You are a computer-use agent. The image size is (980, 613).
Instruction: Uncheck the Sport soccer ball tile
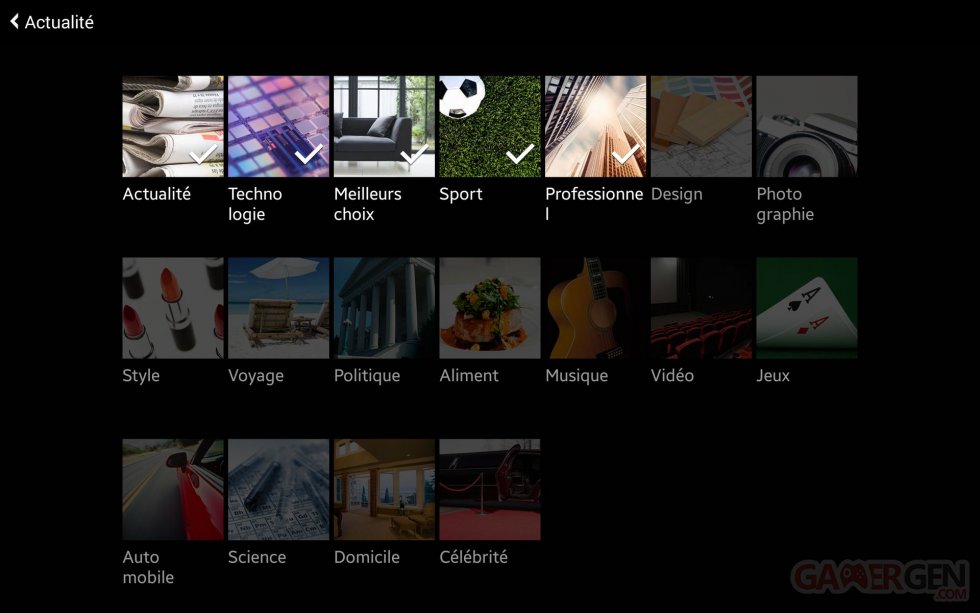(x=490, y=126)
